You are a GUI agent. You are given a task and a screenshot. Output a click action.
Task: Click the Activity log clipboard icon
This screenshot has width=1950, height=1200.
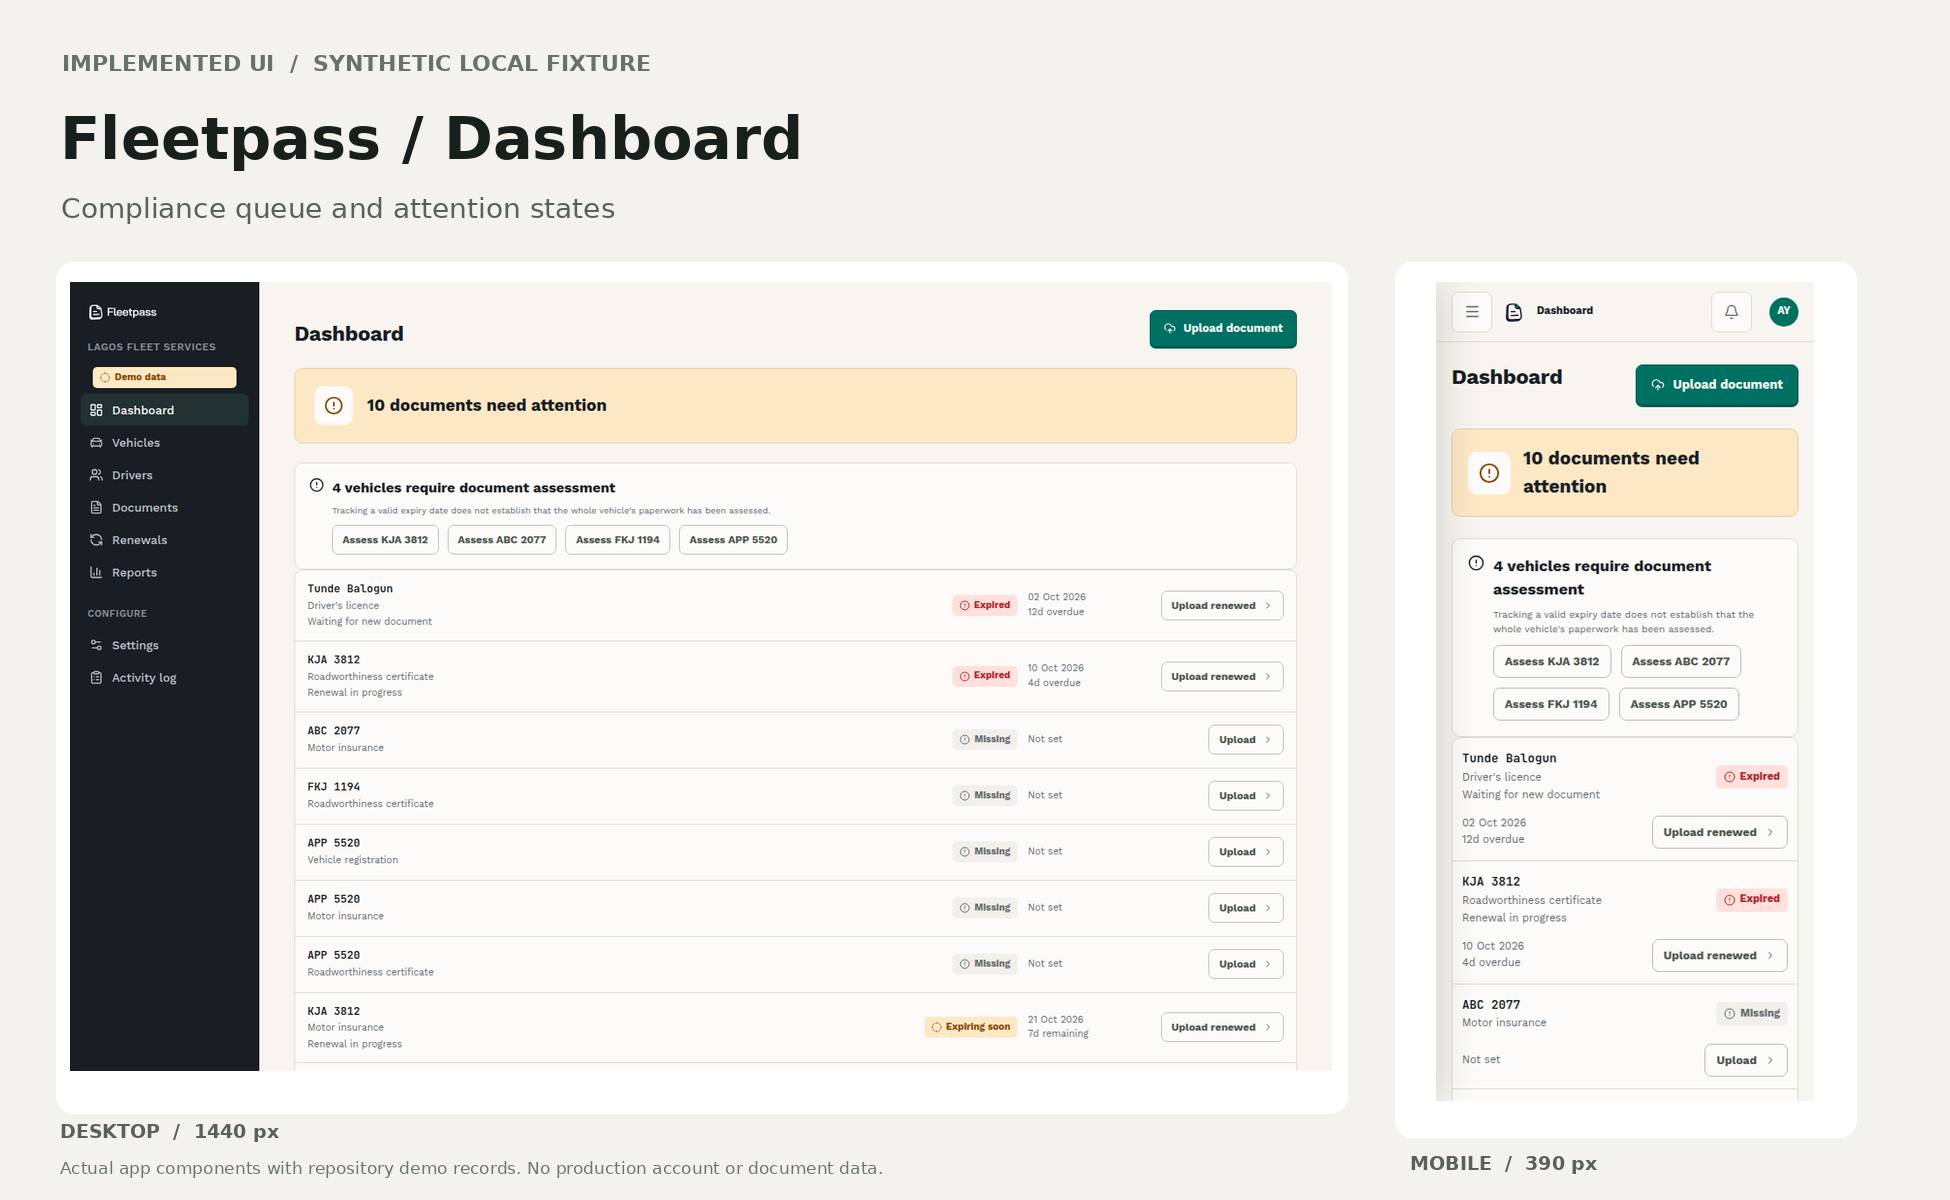pos(96,678)
